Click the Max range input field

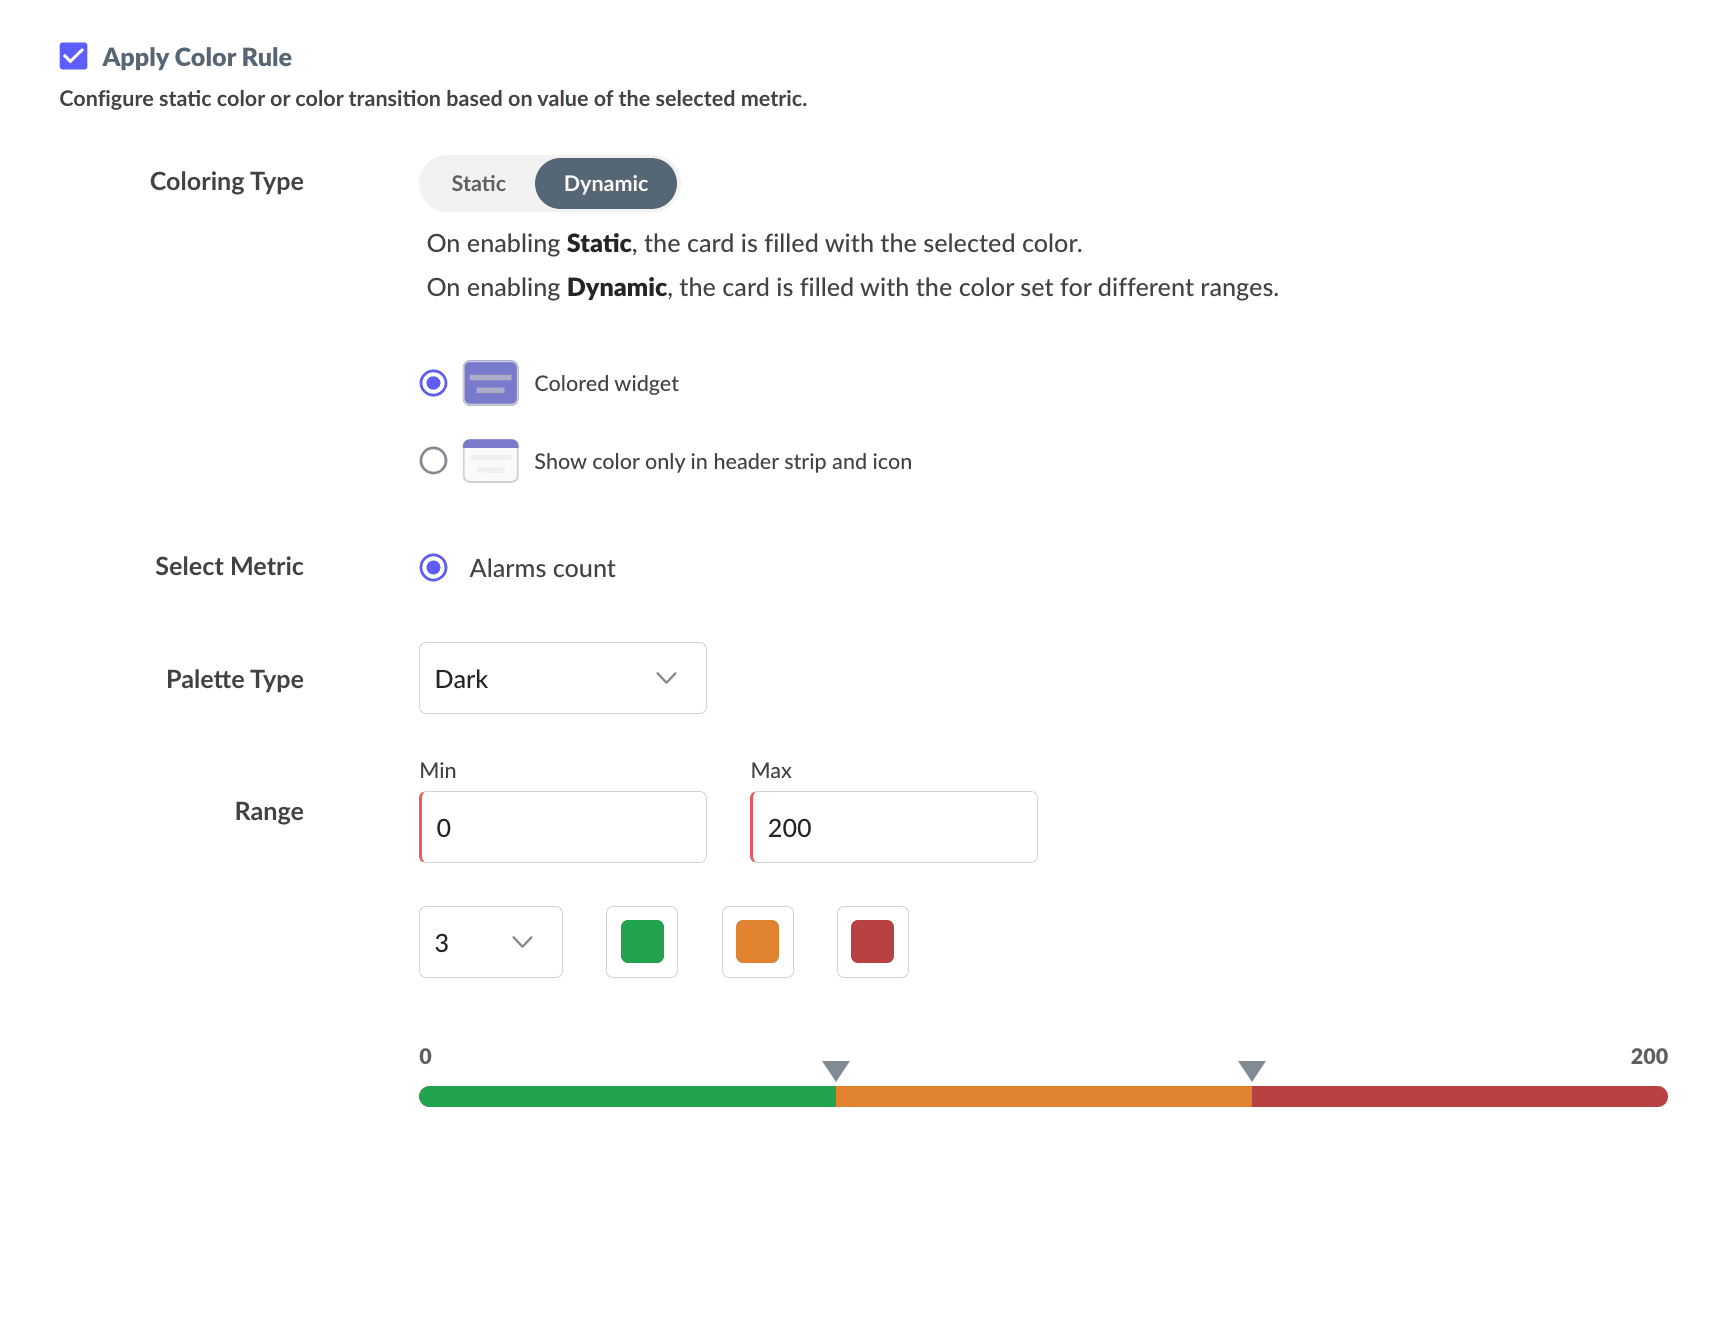894,827
